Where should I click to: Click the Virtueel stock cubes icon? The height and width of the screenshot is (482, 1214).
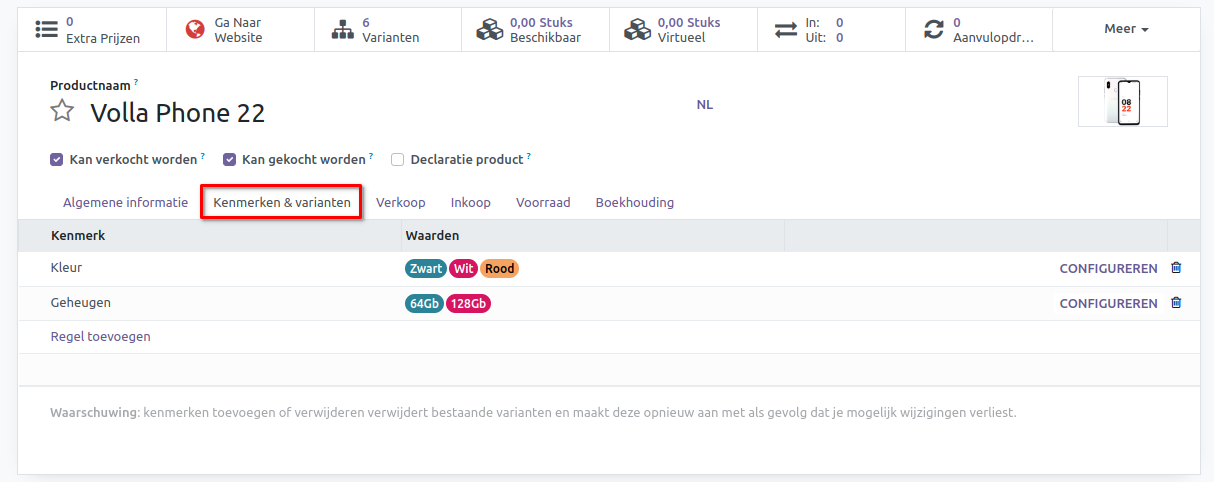(x=637, y=30)
